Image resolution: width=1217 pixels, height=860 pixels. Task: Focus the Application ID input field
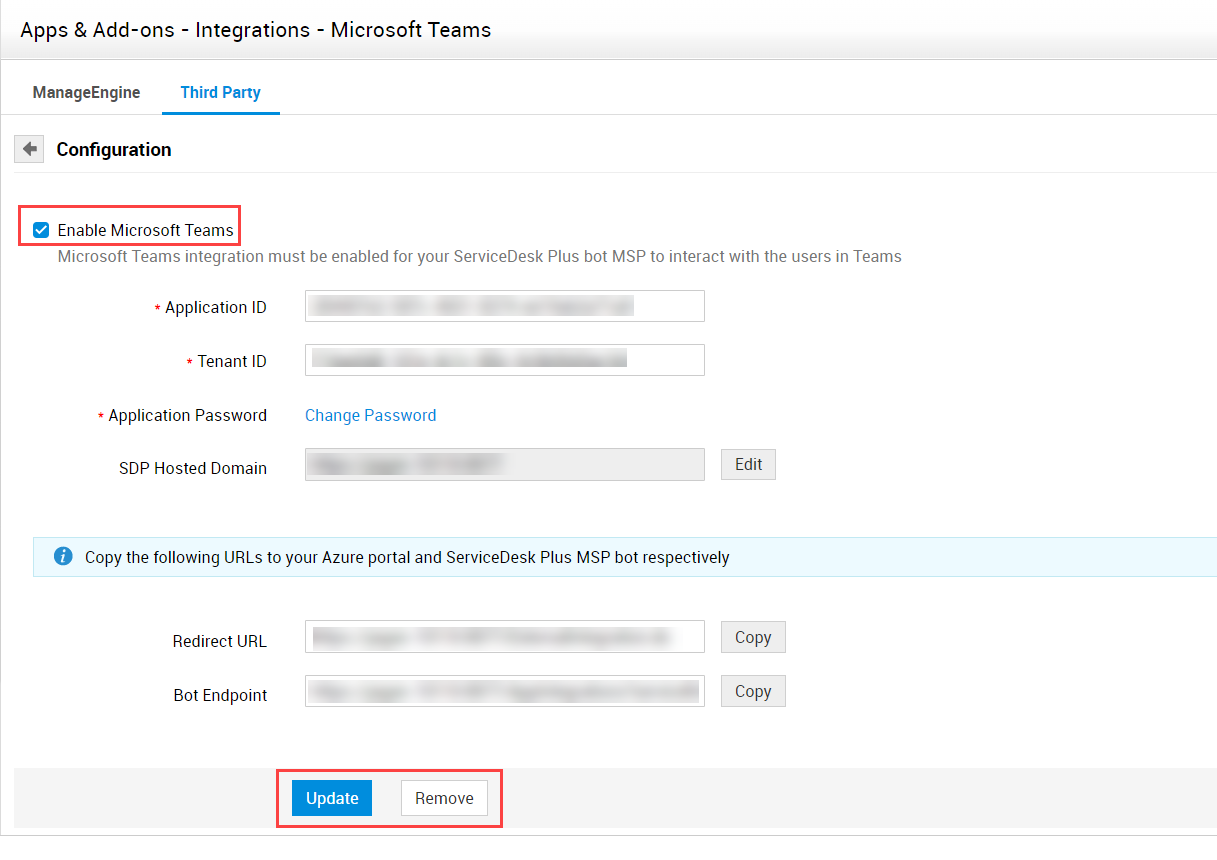coord(504,306)
